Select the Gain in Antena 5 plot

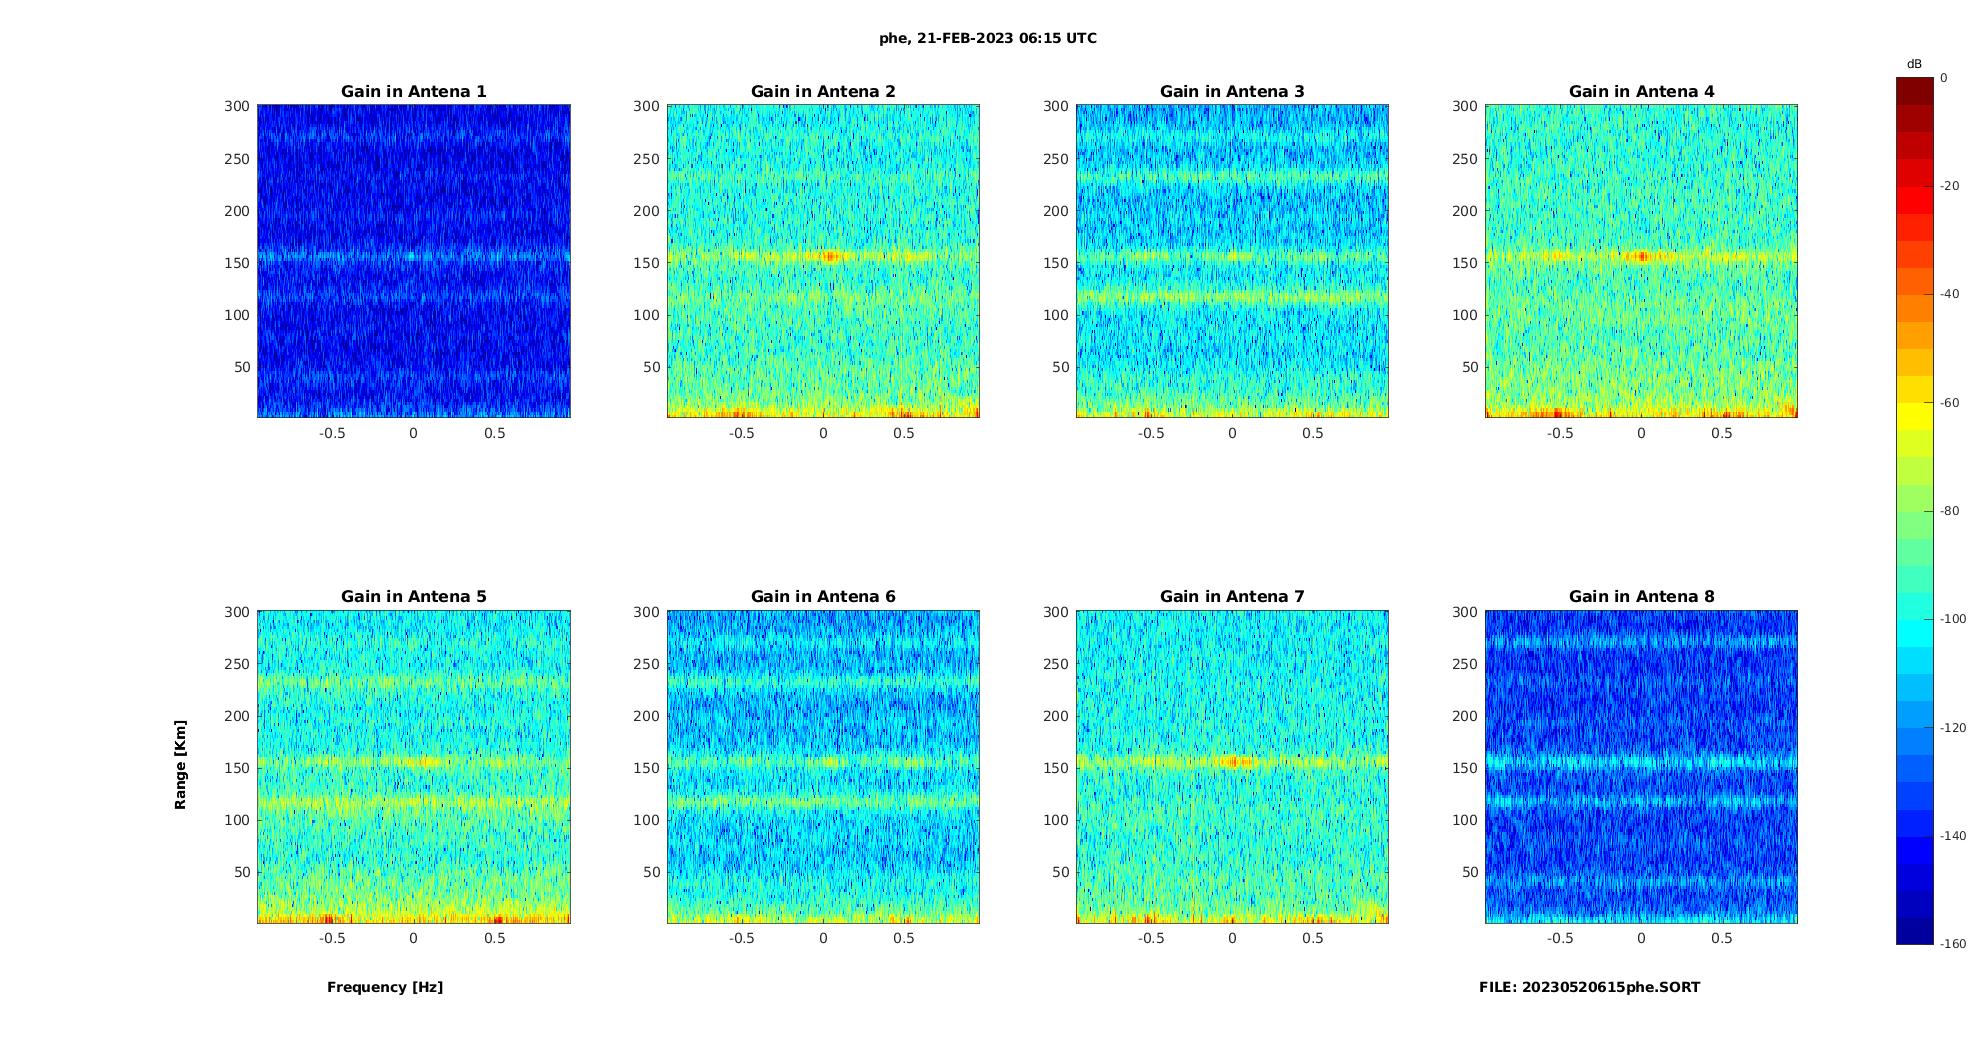point(414,767)
